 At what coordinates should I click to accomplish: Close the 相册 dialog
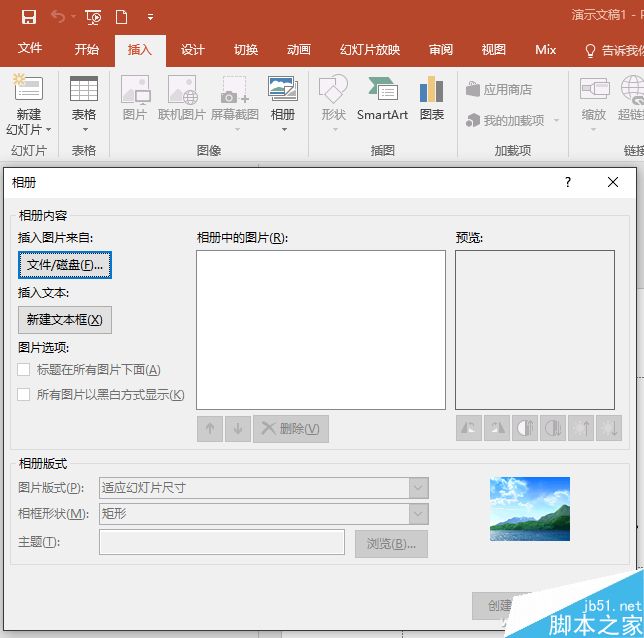(x=613, y=182)
